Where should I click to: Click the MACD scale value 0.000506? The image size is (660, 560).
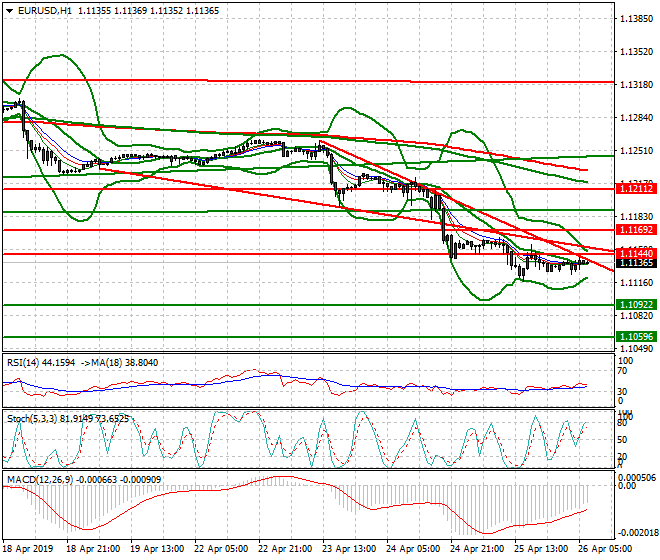pos(638,477)
